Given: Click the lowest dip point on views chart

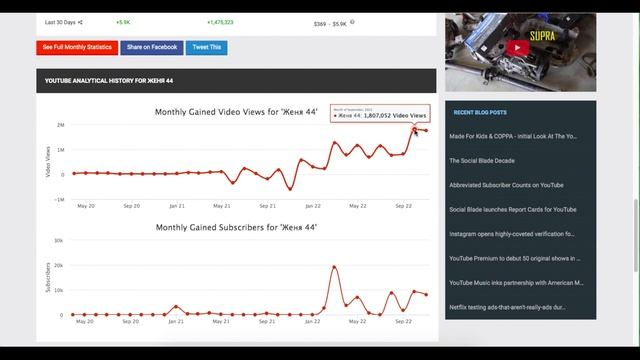Looking at the screenshot, I should point(290,189).
